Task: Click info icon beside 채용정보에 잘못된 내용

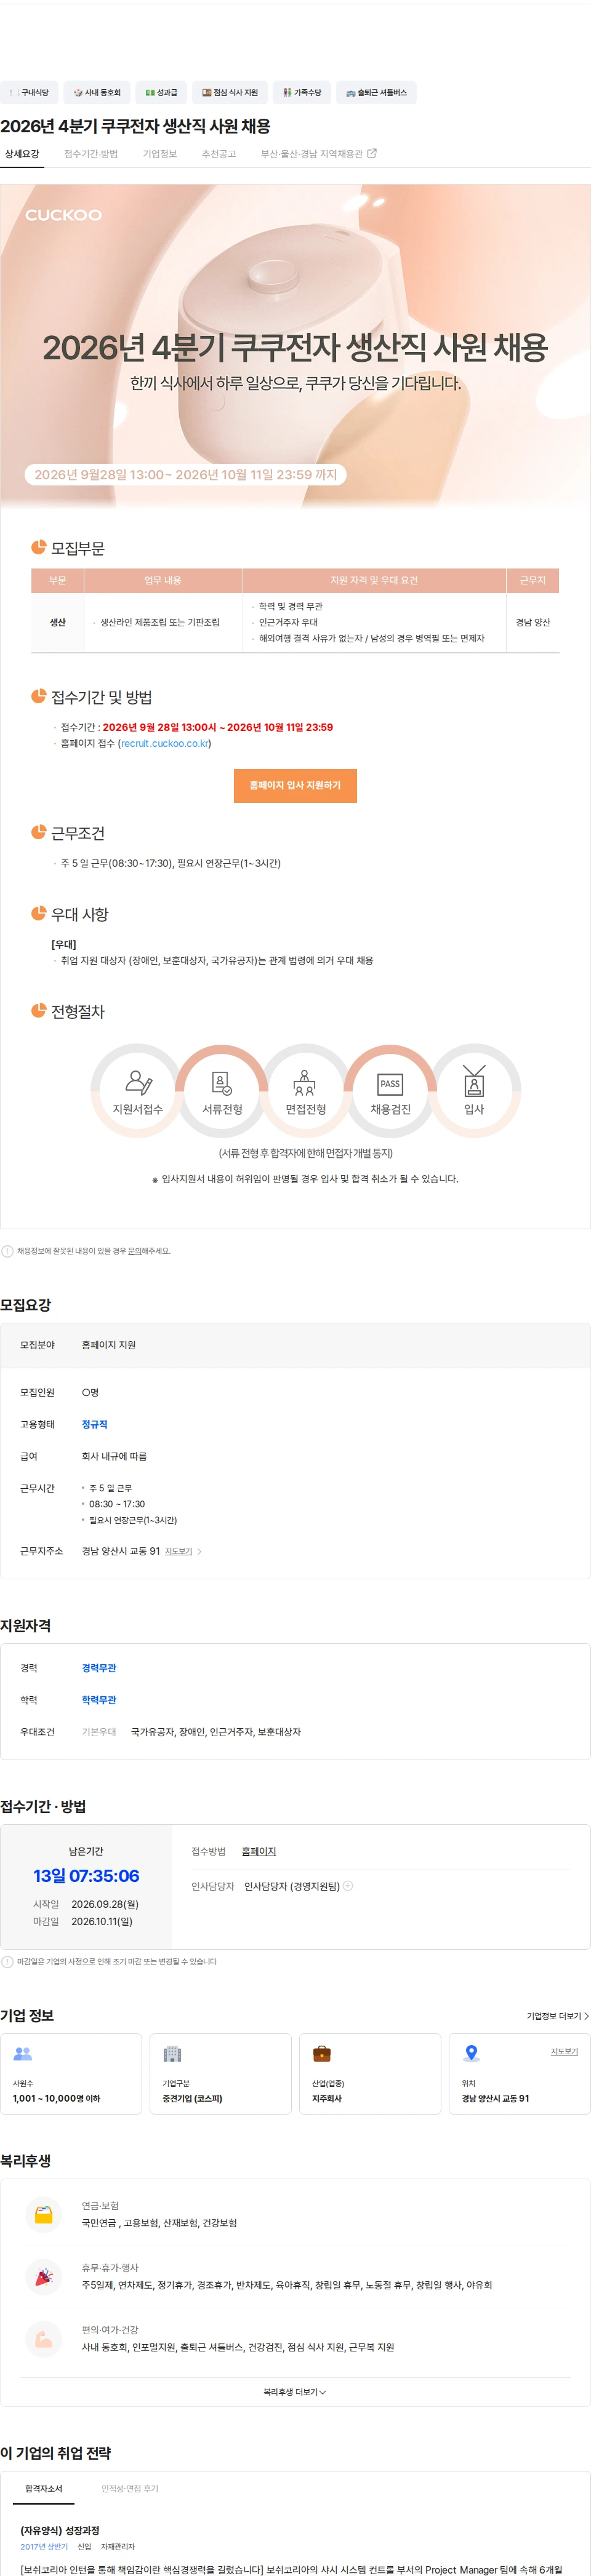Action: tap(8, 1251)
